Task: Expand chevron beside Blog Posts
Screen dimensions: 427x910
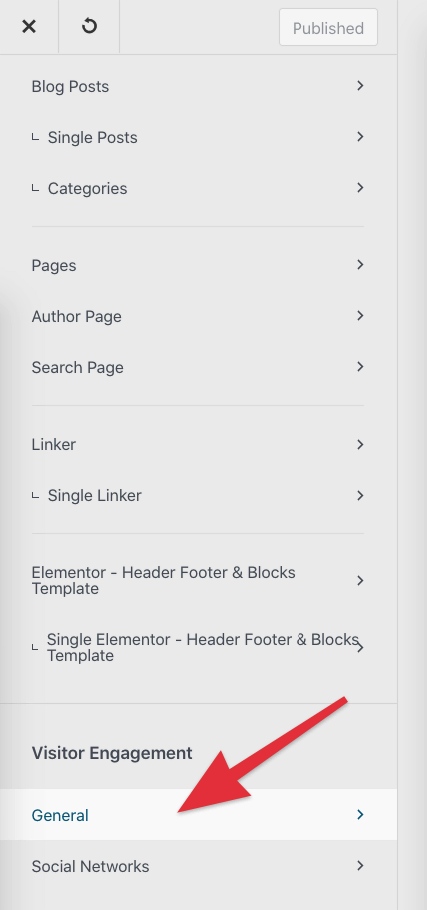Action: 360,86
